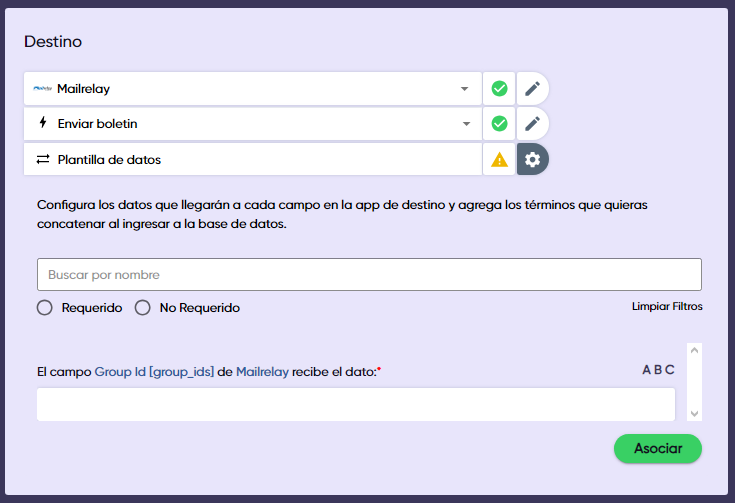The height and width of the screenshot is (503, 735).
Task: Click the yellow warning triangle icon
Action: click(499, 159)
